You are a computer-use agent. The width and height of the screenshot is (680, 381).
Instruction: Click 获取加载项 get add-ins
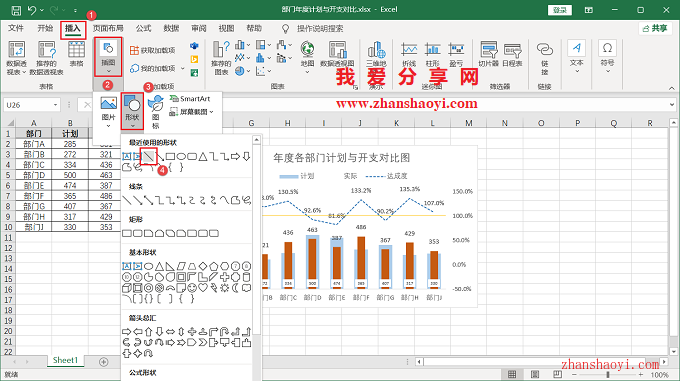point(153,50)
